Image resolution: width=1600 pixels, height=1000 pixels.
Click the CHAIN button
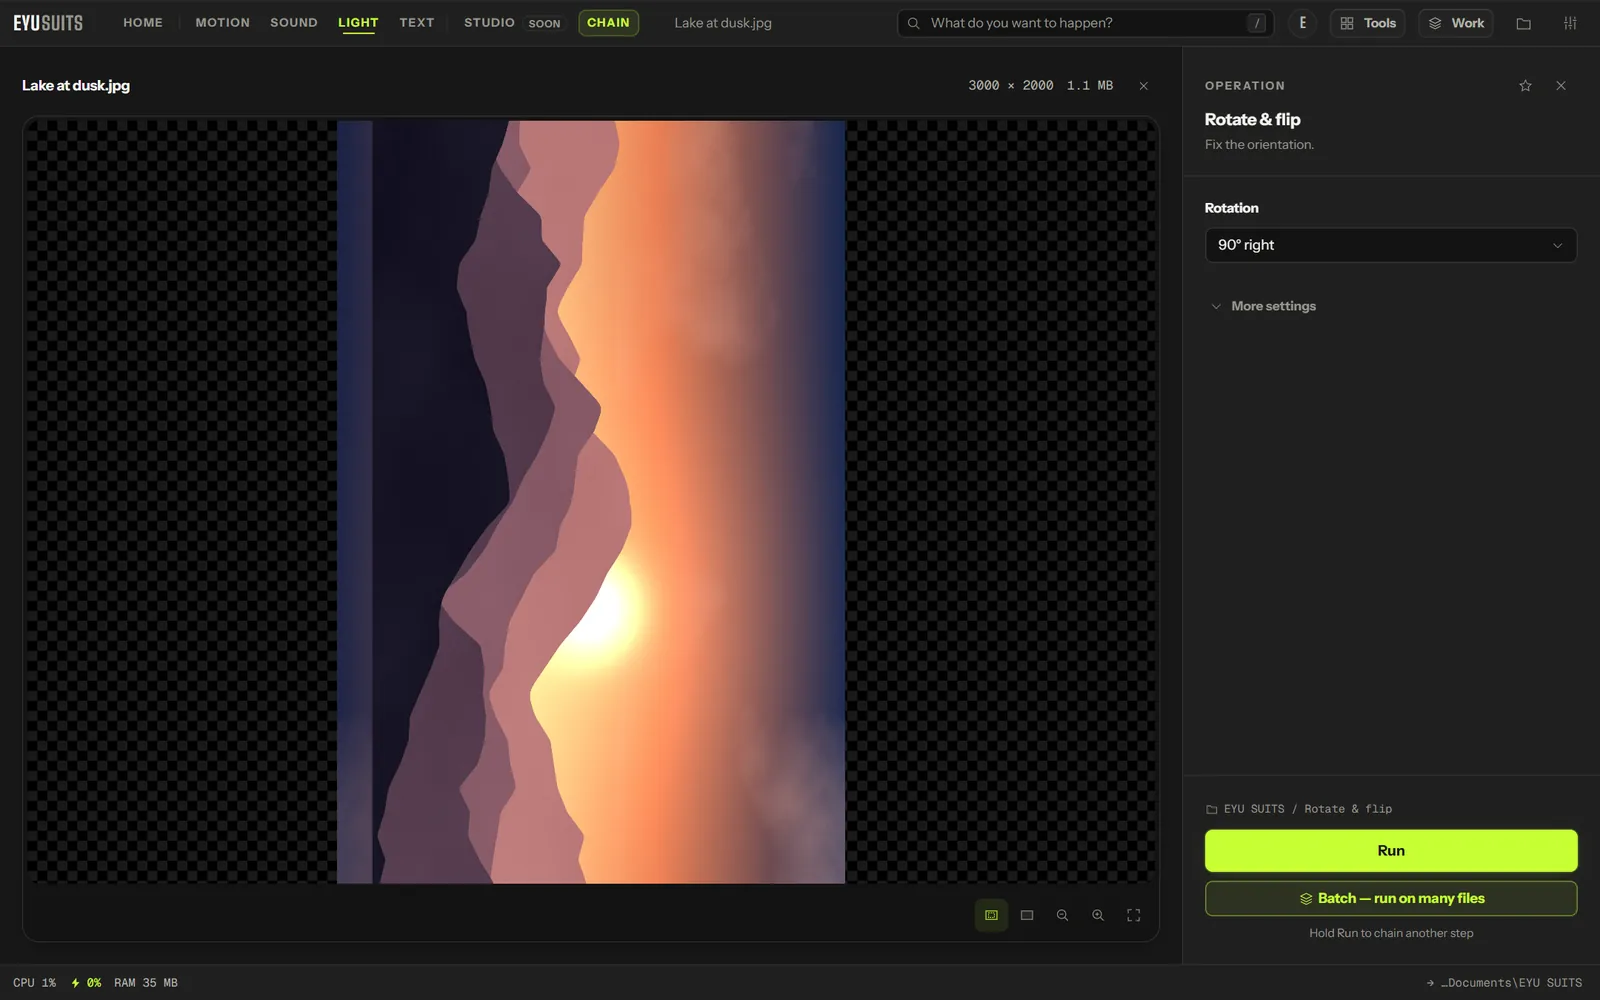pyautogui.click(x=608, y=23)
